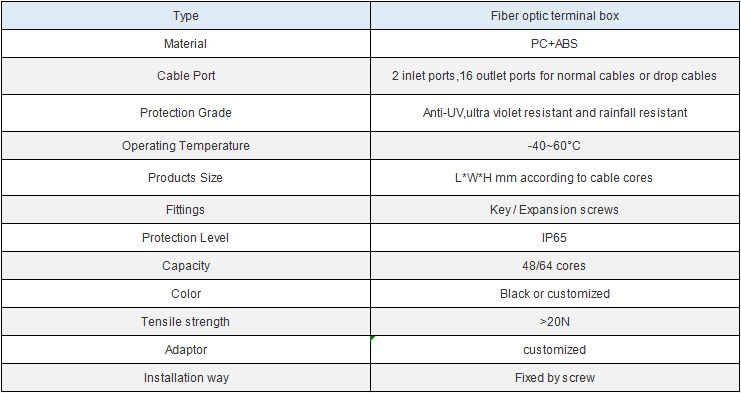Image resolution: width=741 pixels, height=393 pixels.
Task: Select the 48/64 cores cell
Action: tap(555, 265)
